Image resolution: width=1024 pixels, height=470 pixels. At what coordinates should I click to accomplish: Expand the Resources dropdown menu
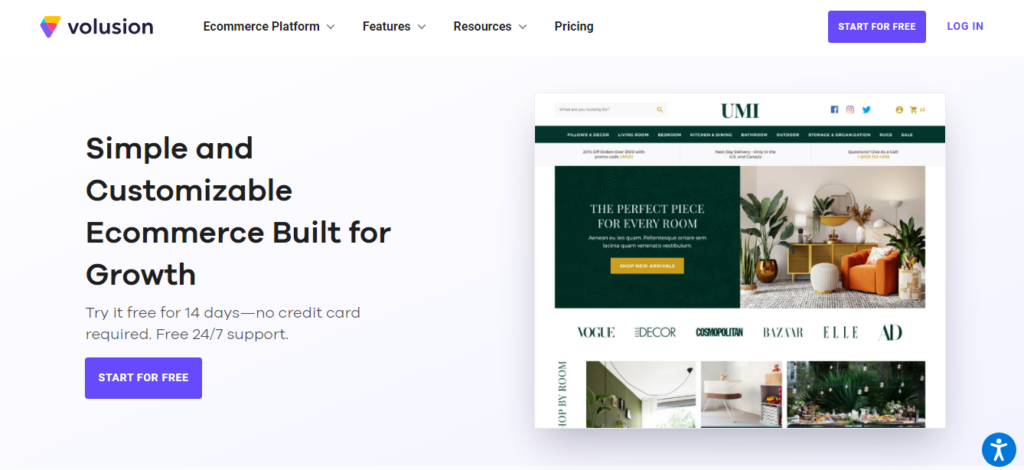pos(490,27)
